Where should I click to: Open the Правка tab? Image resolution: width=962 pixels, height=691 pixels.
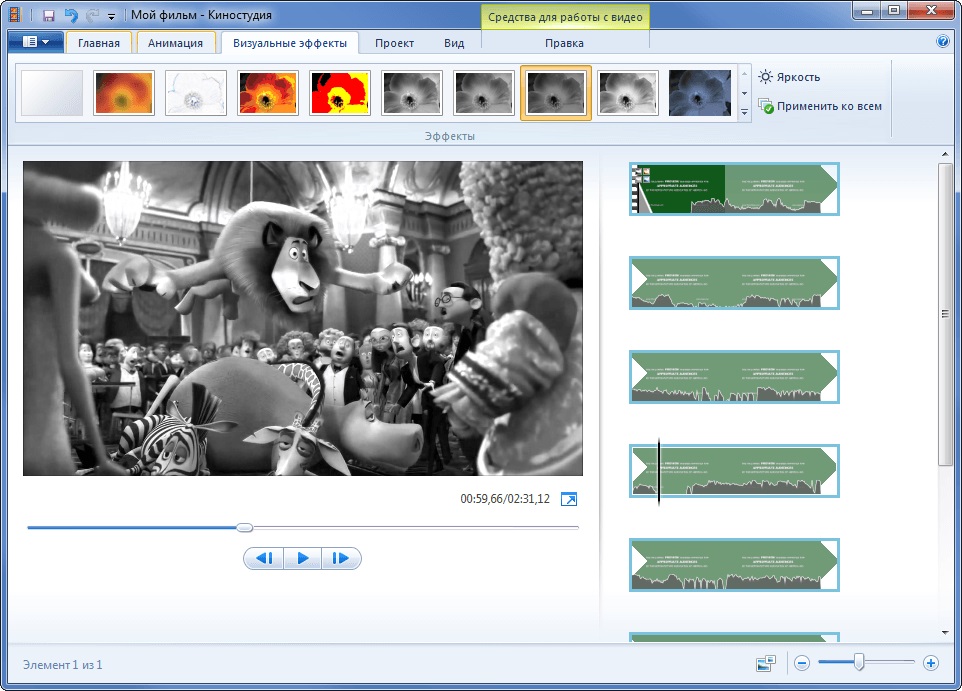pyautogui.click(x=564, y=43)
